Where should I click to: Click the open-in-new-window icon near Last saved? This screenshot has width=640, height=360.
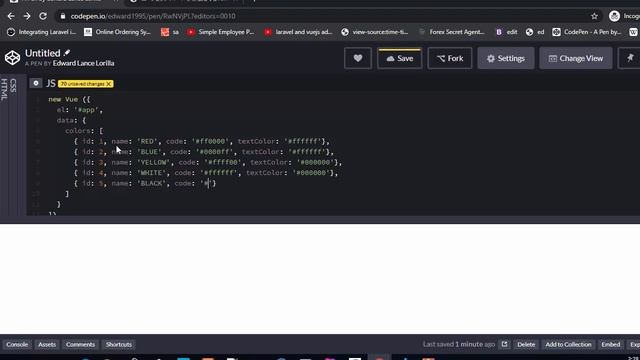[504, 344]
